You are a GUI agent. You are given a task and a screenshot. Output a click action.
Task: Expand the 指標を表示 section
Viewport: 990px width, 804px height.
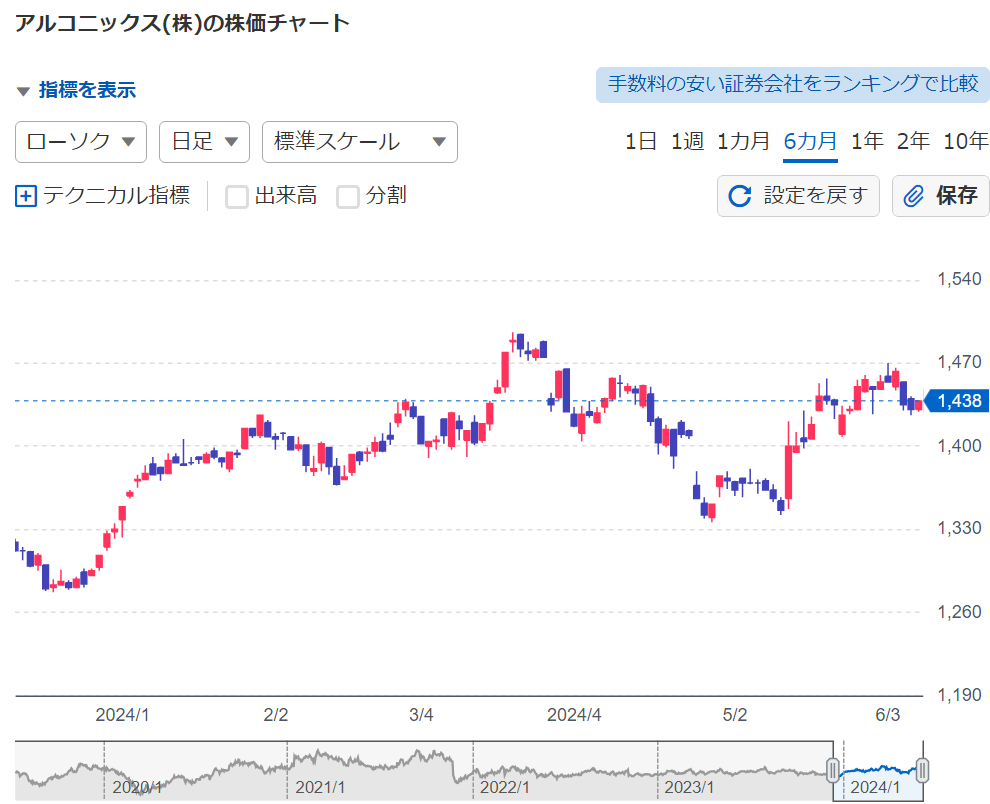(x=76, y=90)
